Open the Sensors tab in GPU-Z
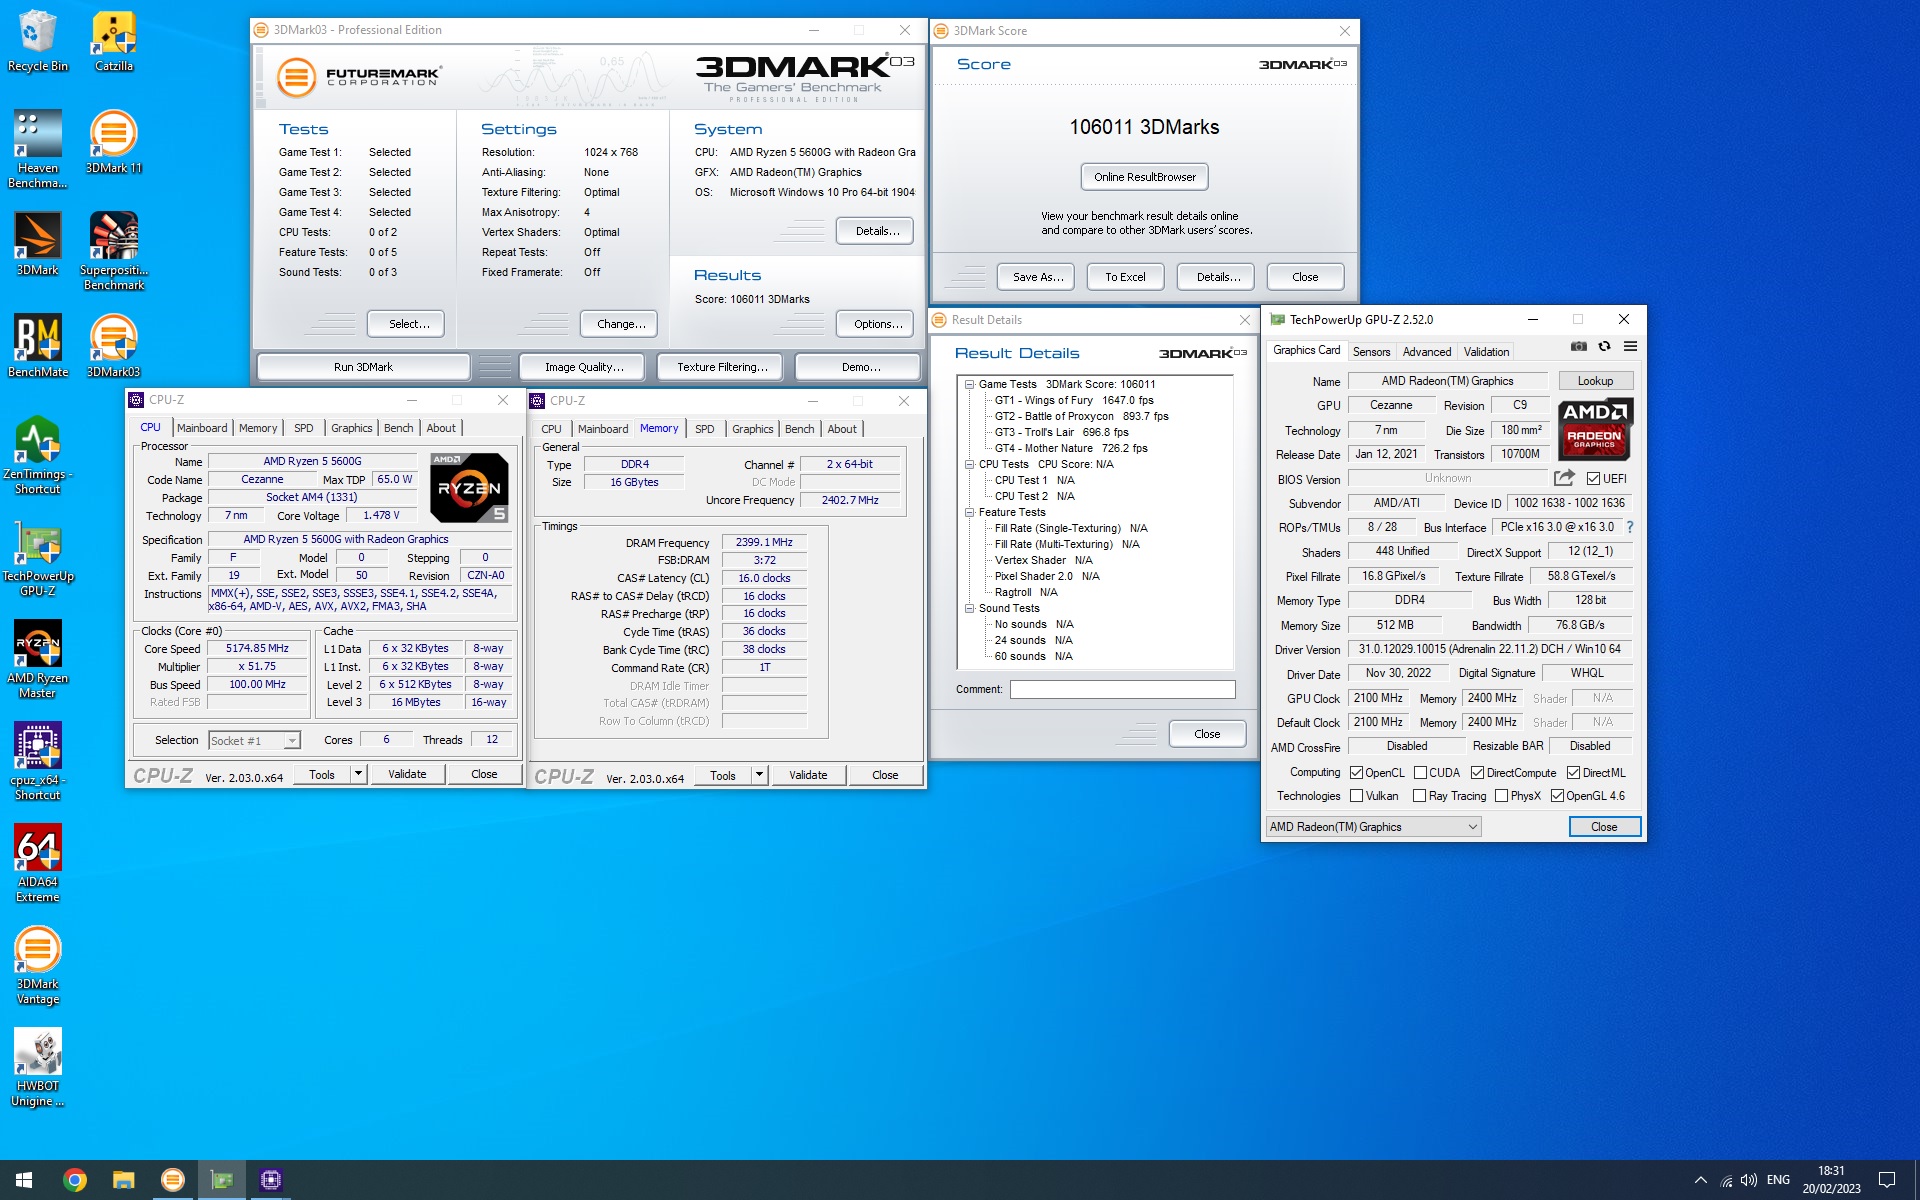This screenshot has height=1200, width=1920. tap(1371, 352)
